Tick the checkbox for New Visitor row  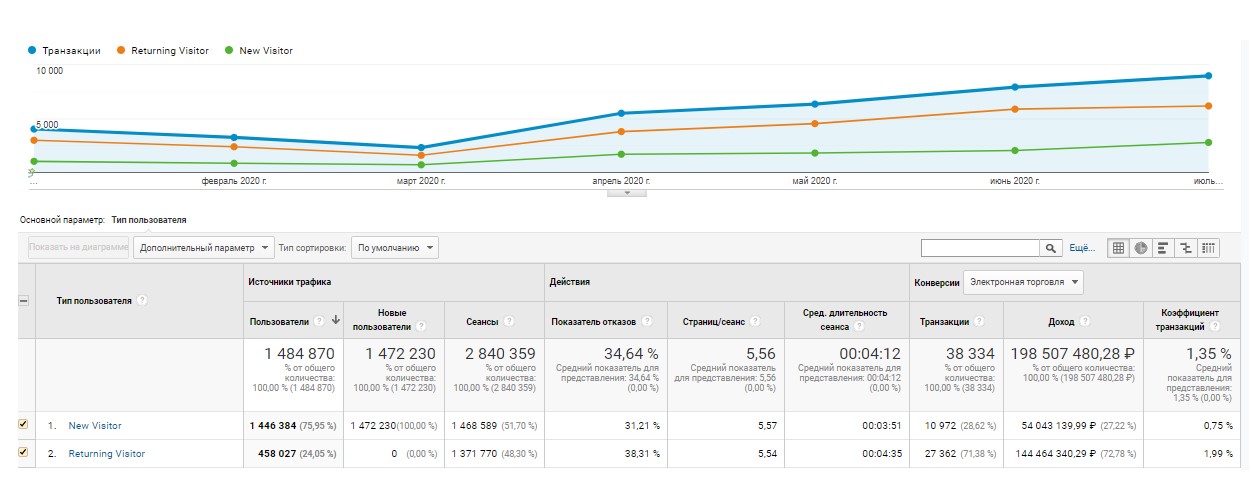(x=24, y=425)
